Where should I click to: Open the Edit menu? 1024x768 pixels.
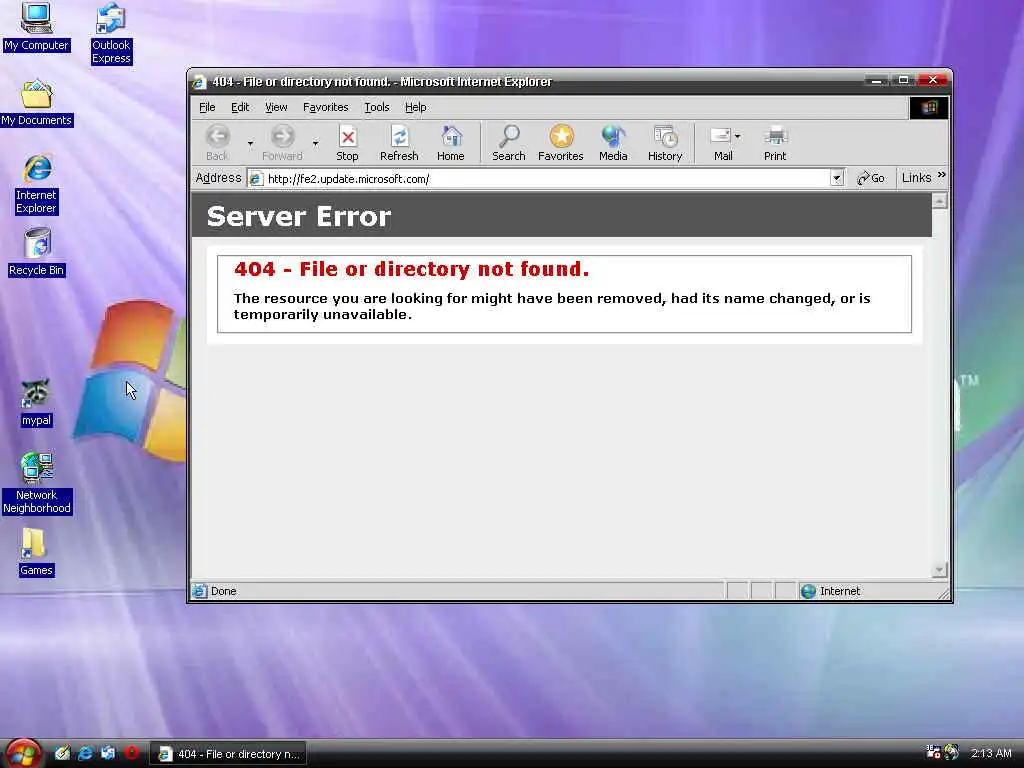(240, 107)
